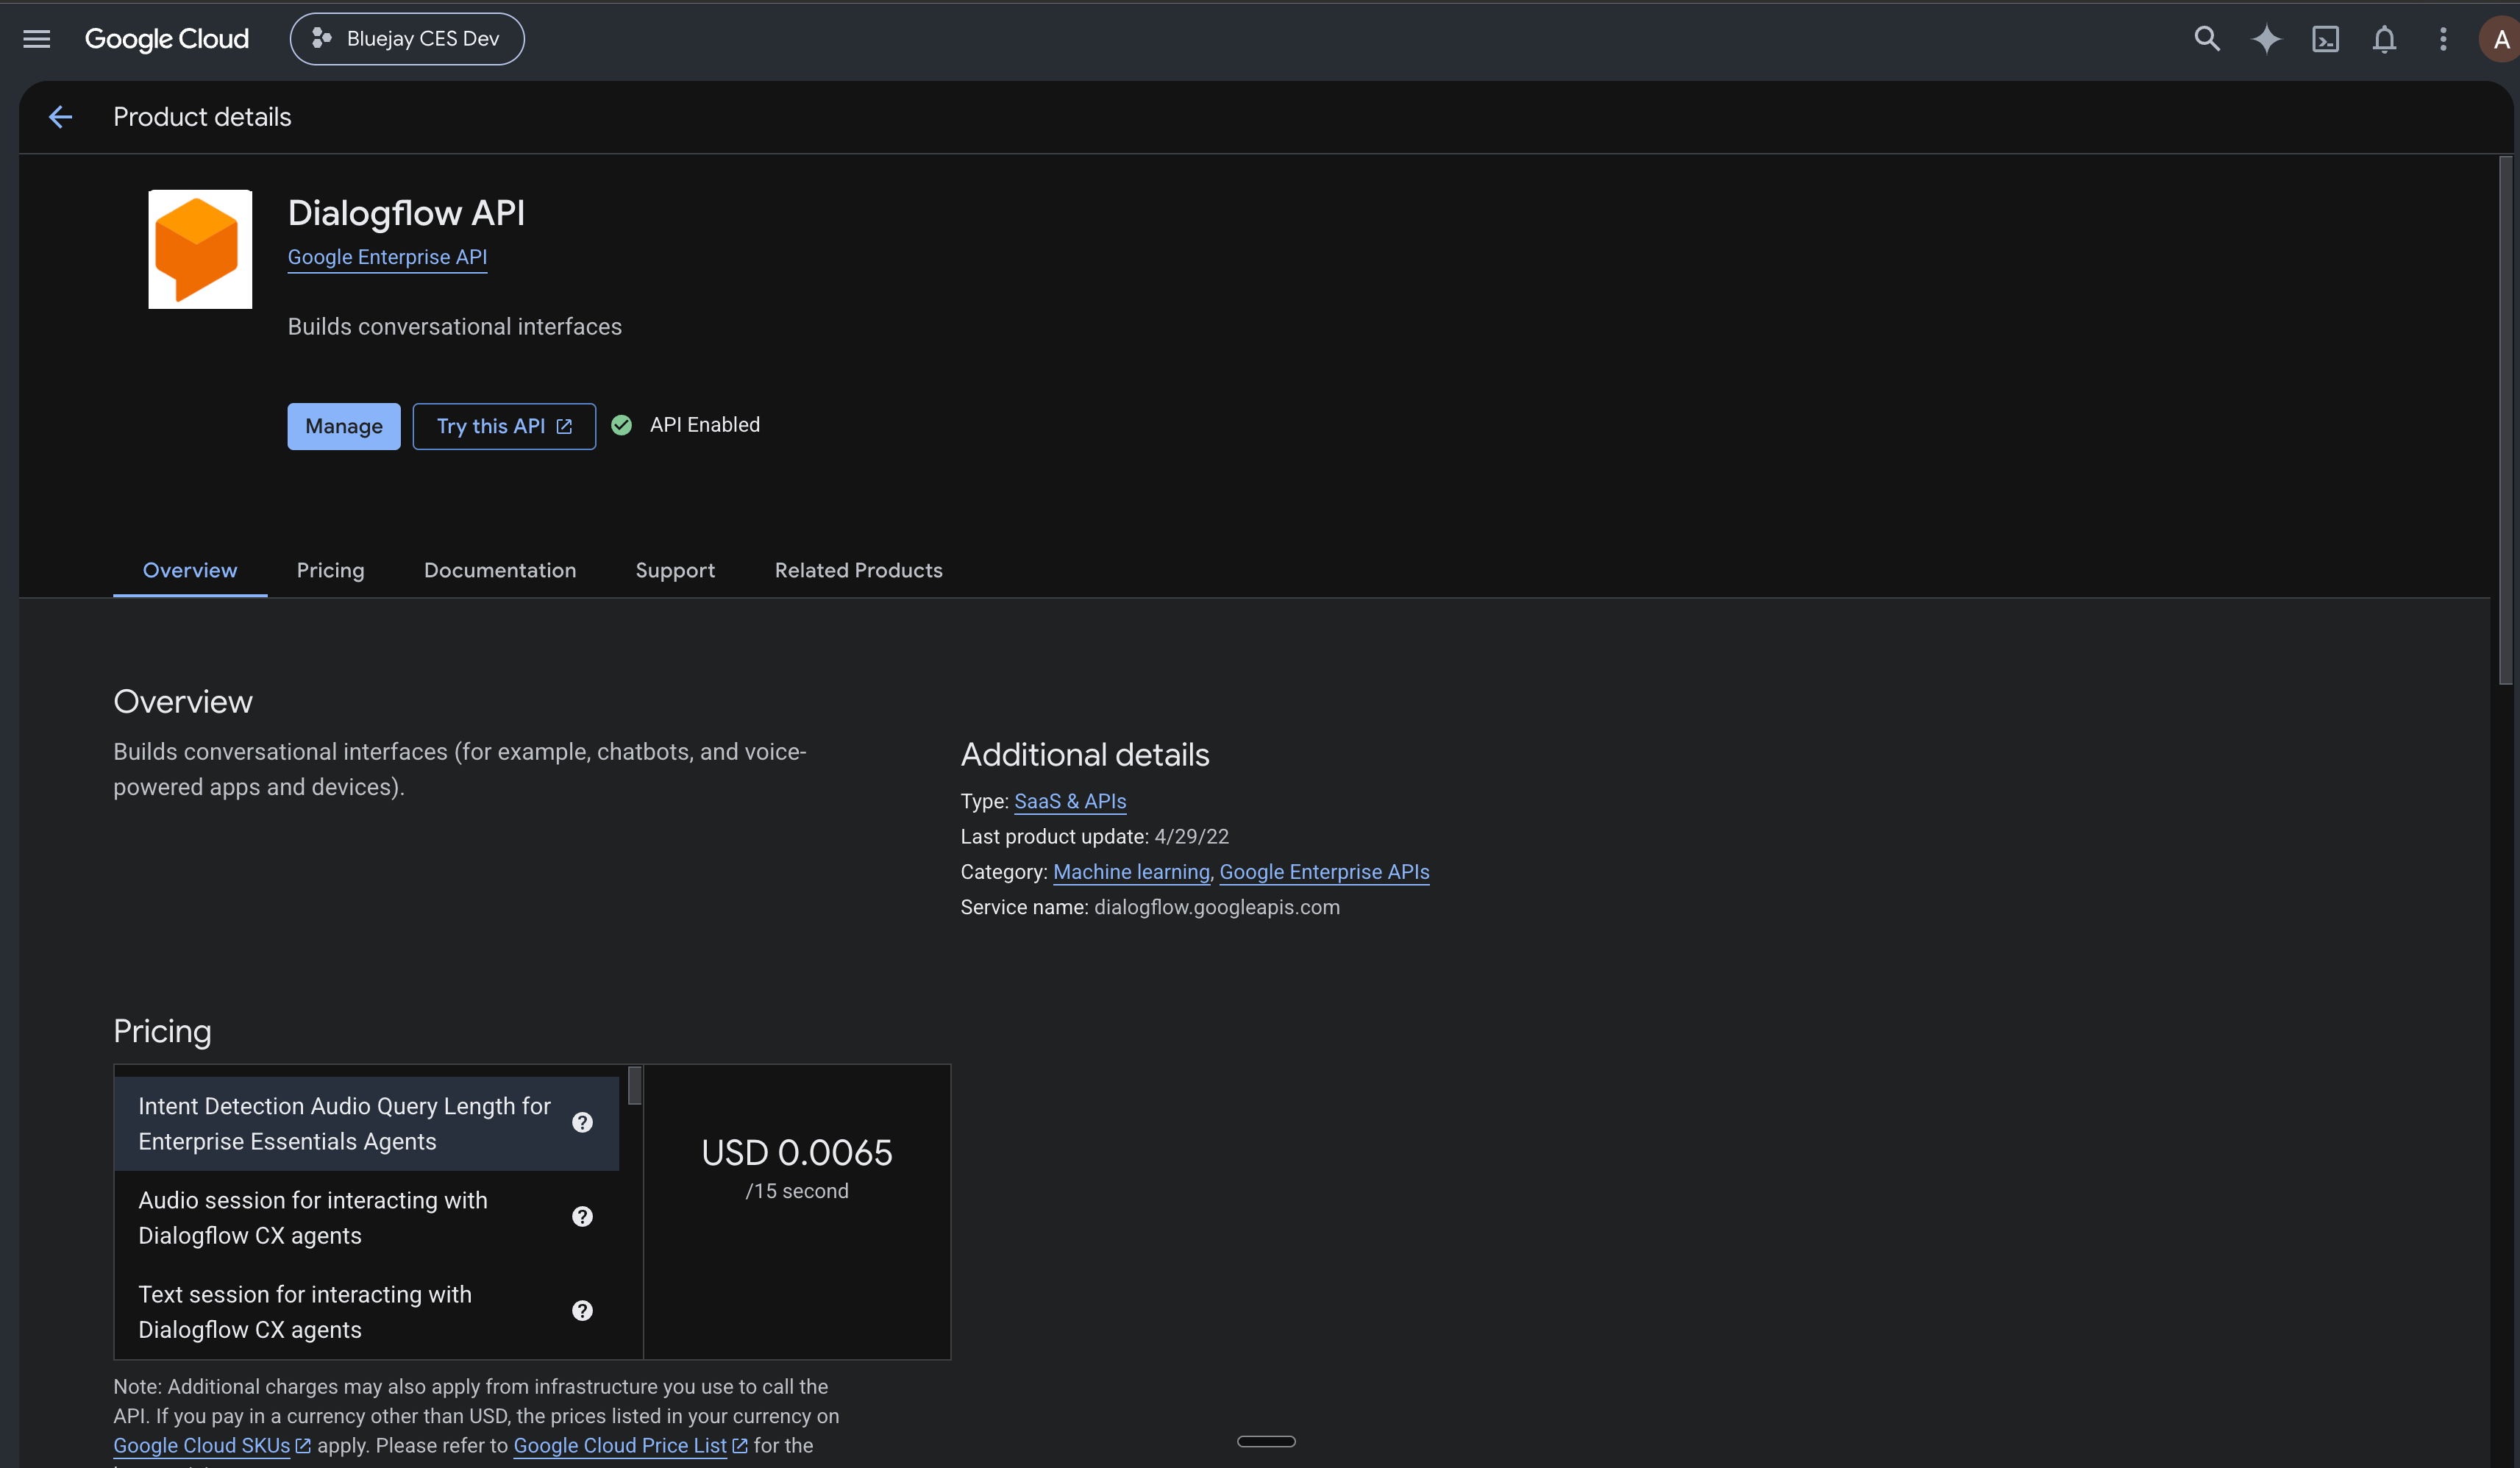
Task: Switch to the Documentation tab
Action: [x=500, y=570]
